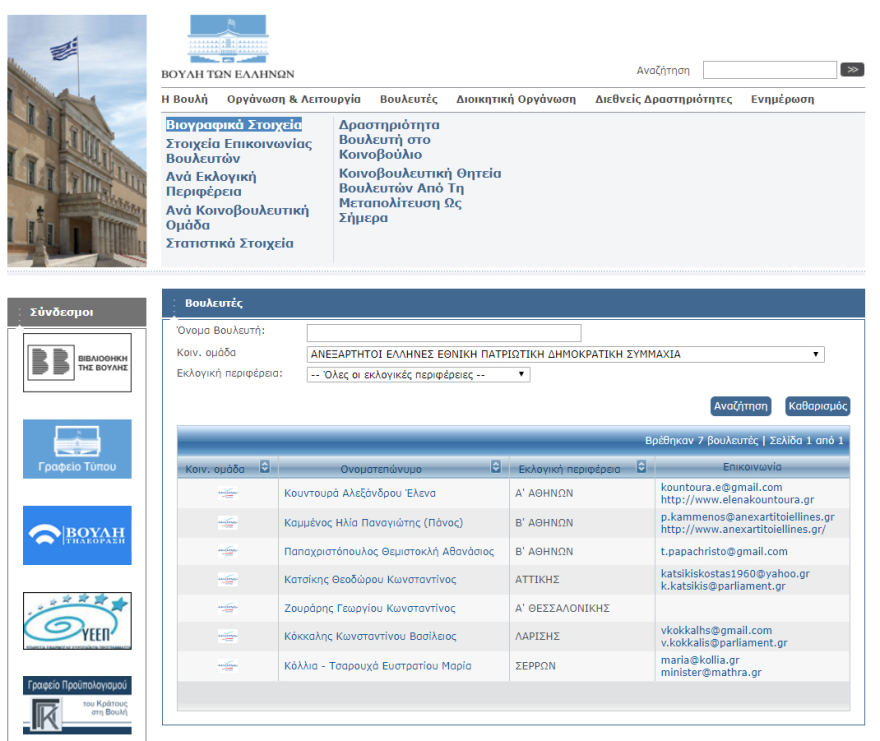Screen dimensions: 880x741
Task: Open the ΥΕΕΠ stars logo banner
Action: coord(77,621)
